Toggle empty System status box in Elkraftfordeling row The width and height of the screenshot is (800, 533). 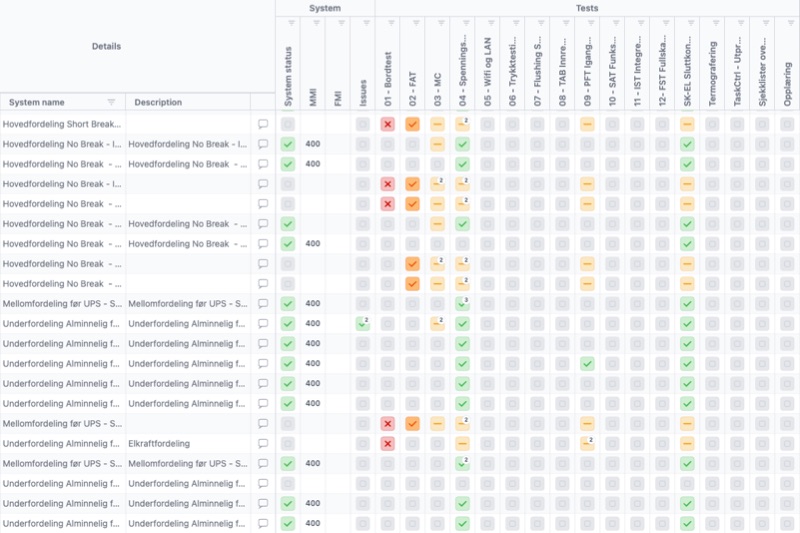pyautogui.click(x=288, y=443)
